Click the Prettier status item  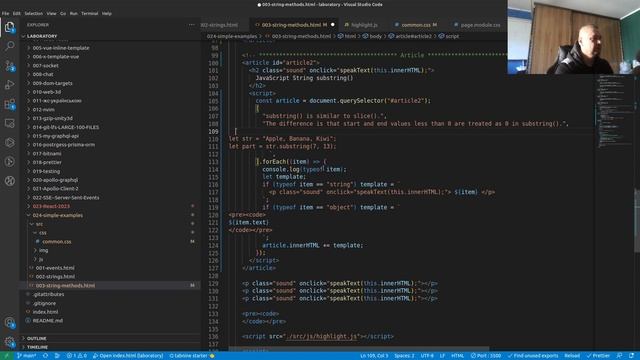598,356
